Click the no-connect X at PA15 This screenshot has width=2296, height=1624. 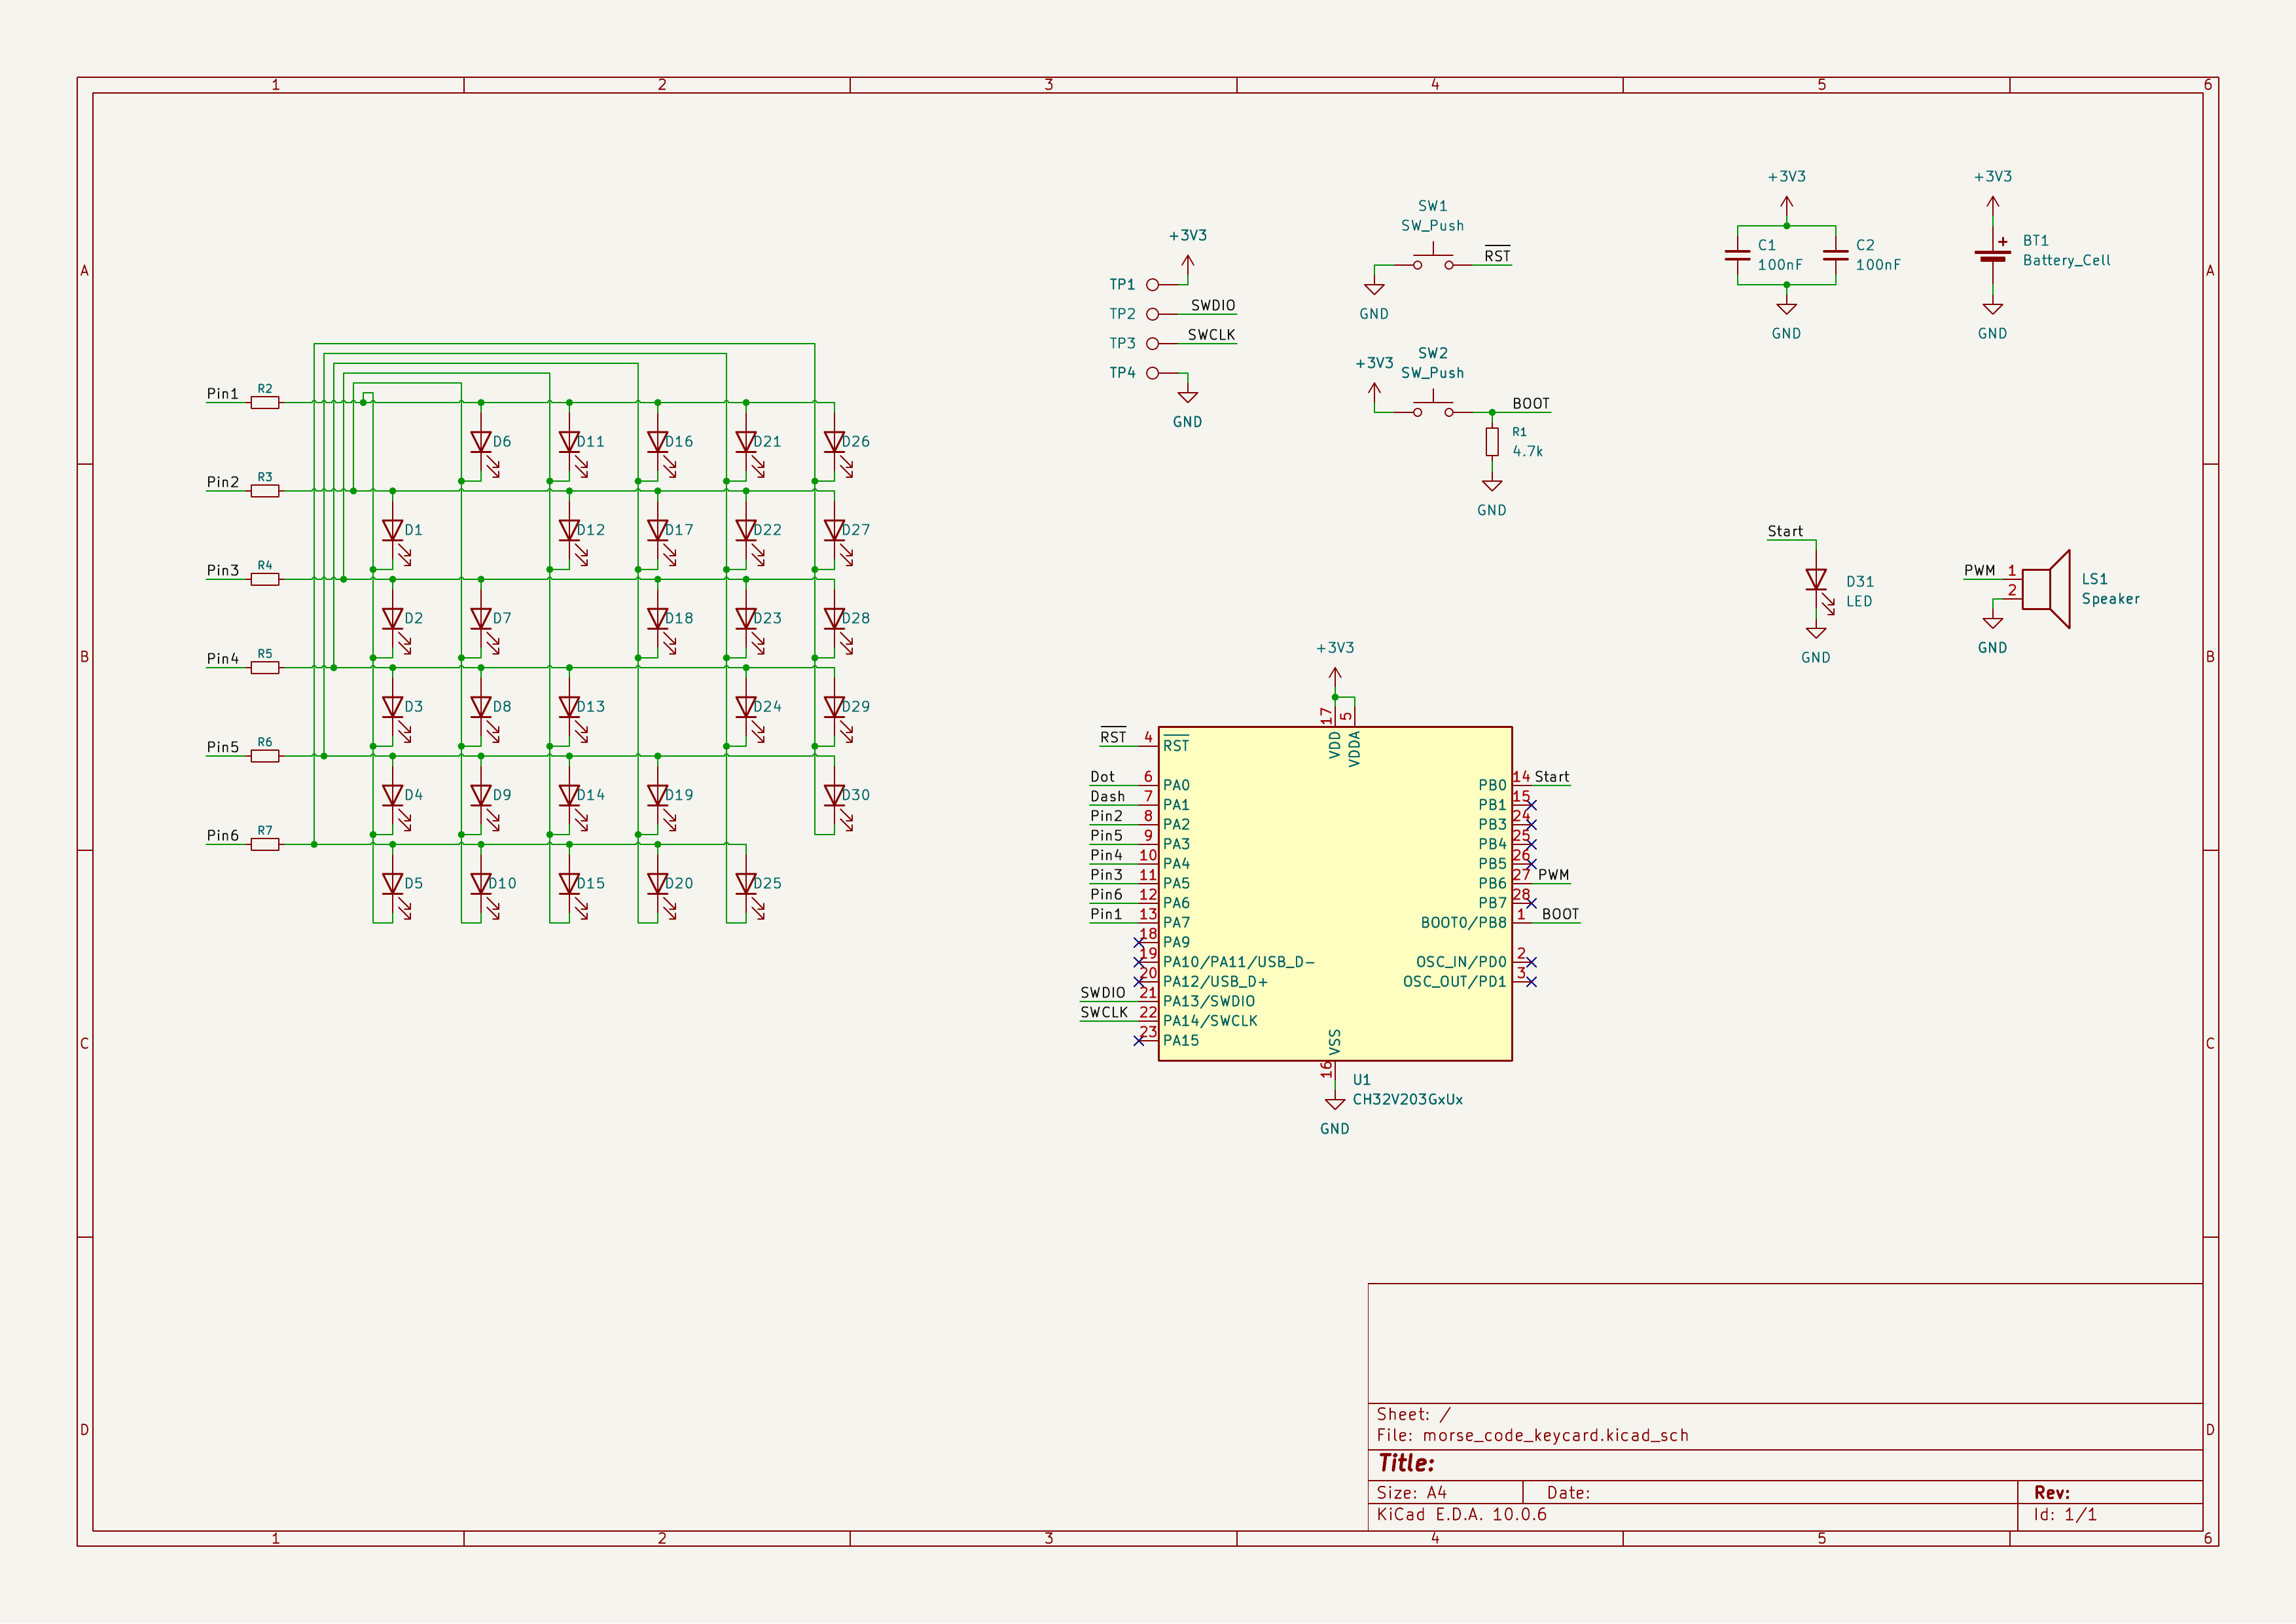[1139, 1041]
